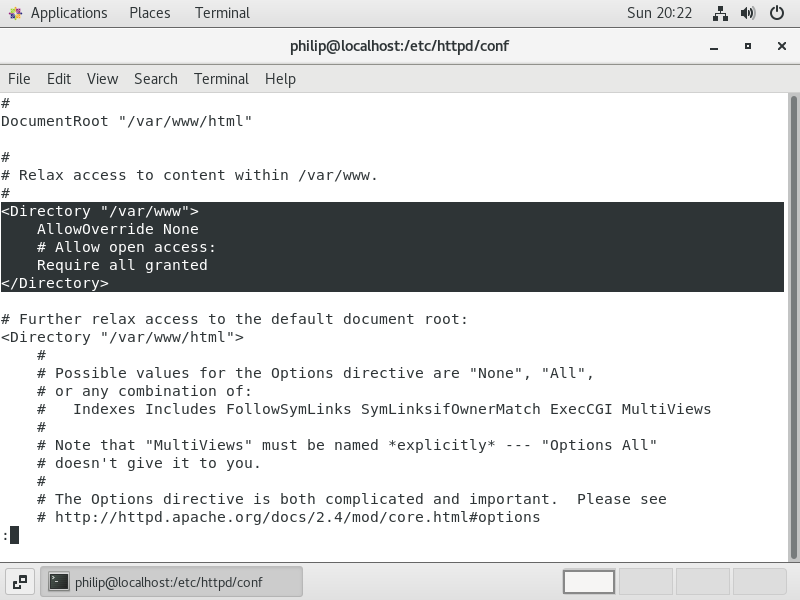Click the show desktop icon in taskbar
Image resolution: width=800 pixels, height=600 pixels.
pyautogui.click(x=20, y=582)
